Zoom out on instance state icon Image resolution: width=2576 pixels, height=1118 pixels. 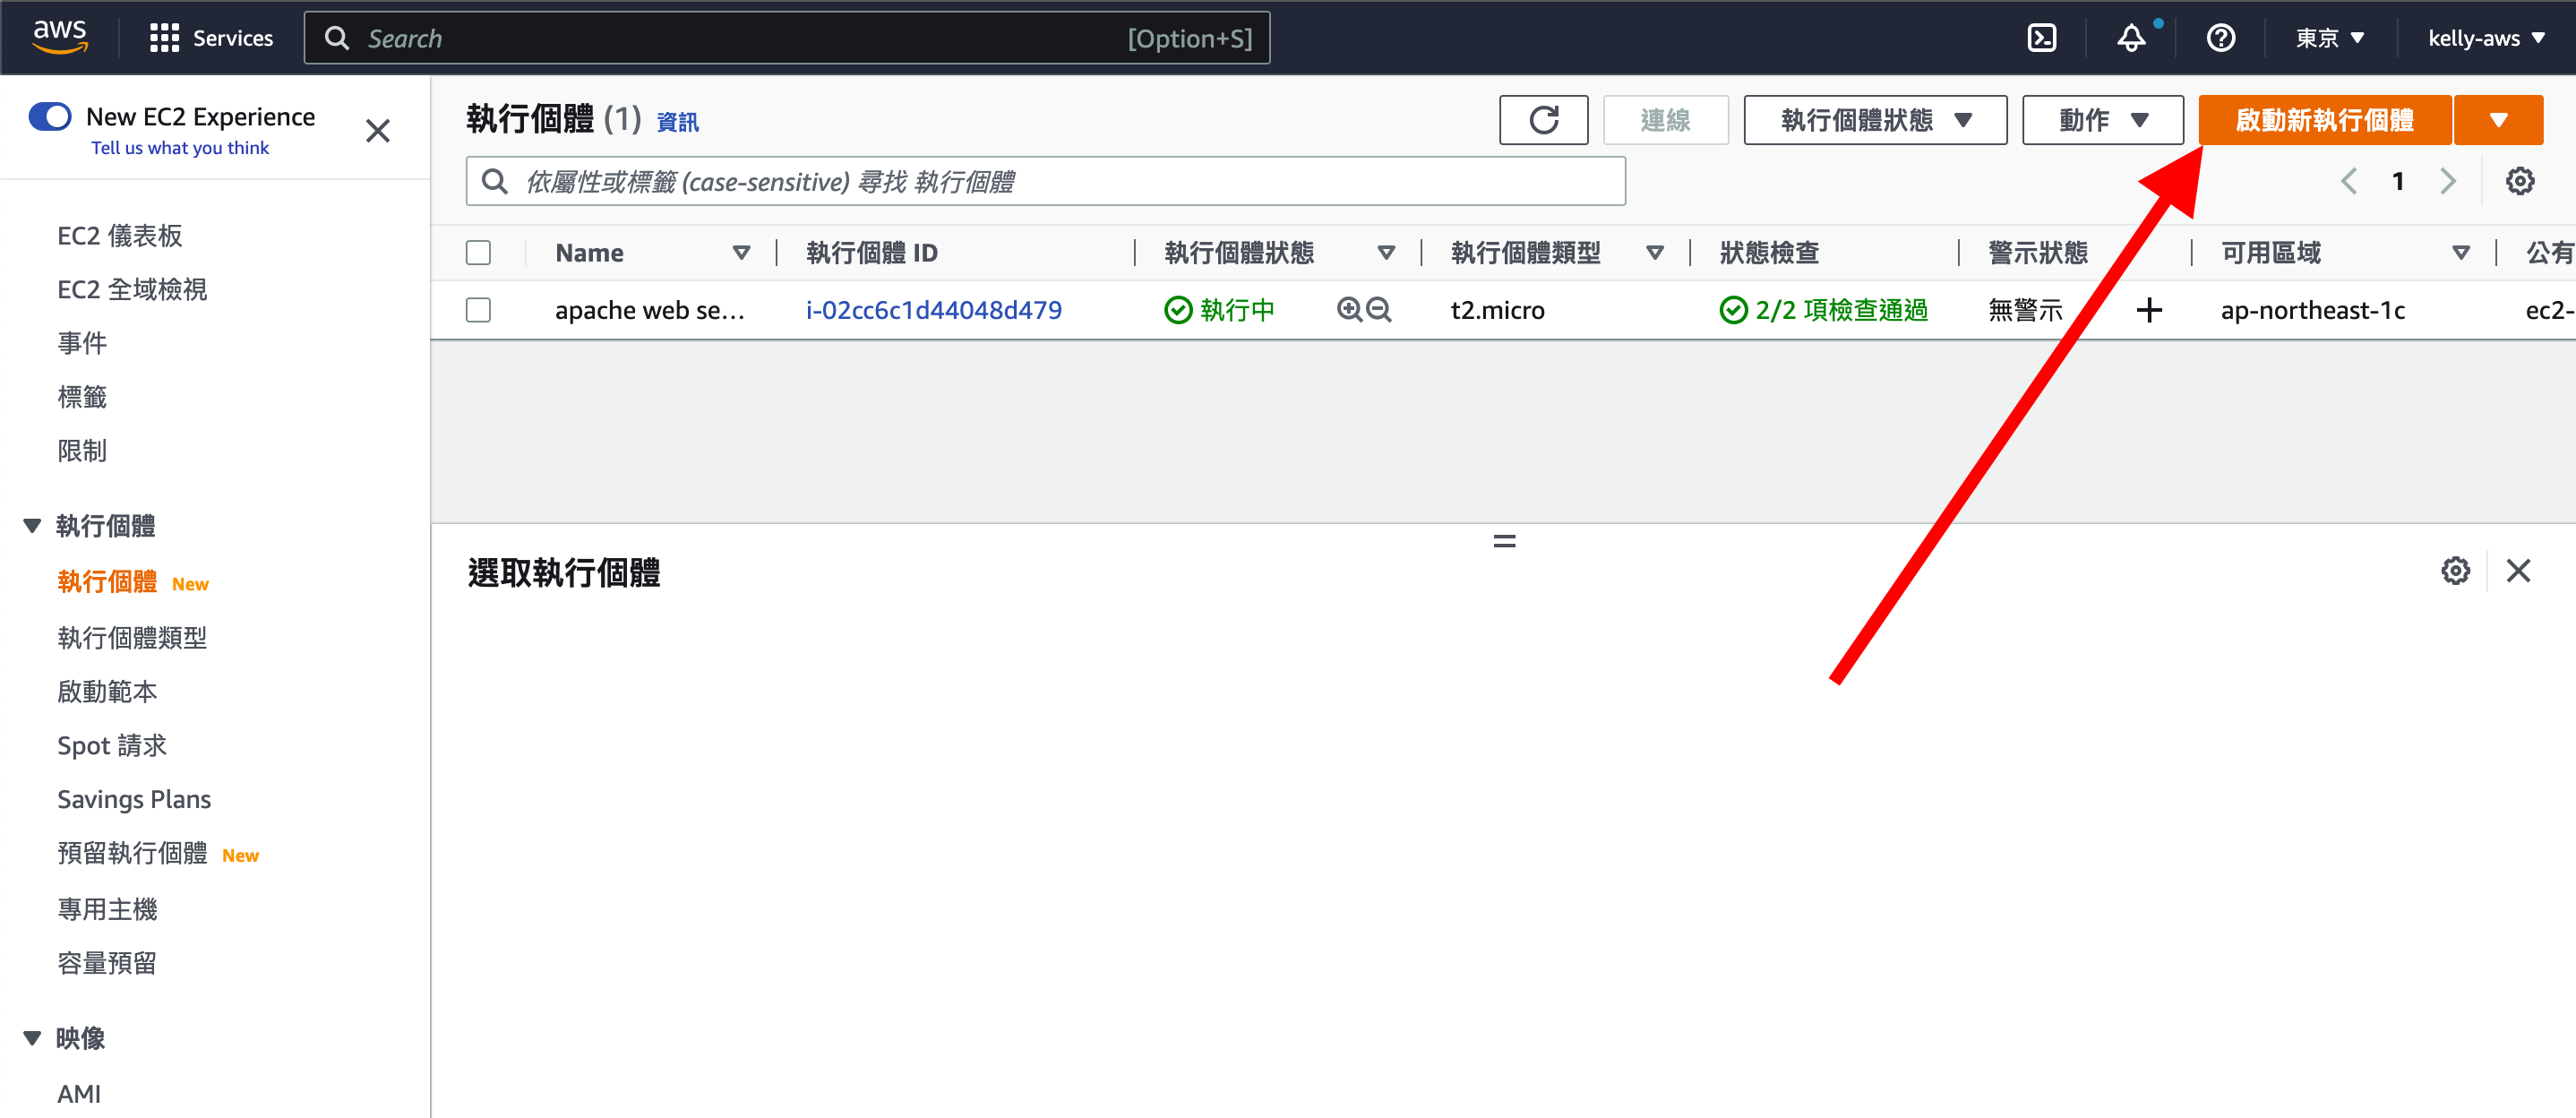pos(1379,310)
